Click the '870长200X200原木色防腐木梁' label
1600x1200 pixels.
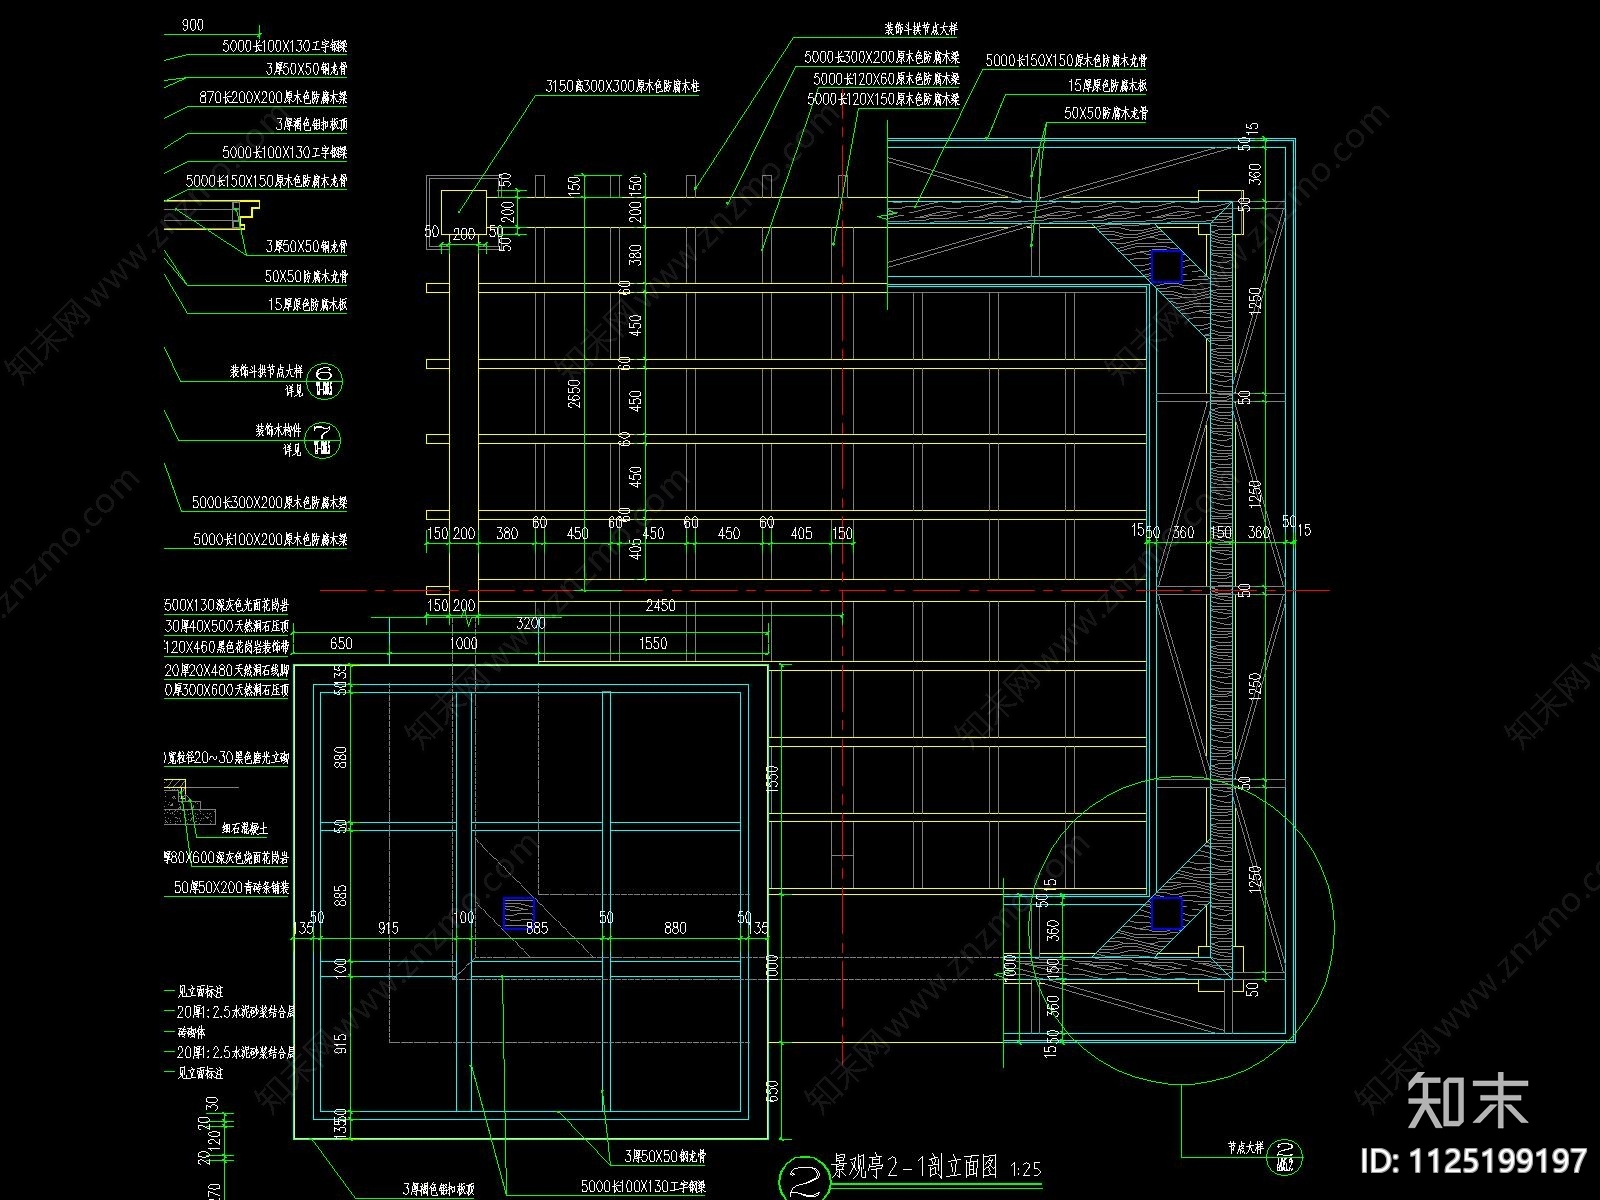click(273, 98)
